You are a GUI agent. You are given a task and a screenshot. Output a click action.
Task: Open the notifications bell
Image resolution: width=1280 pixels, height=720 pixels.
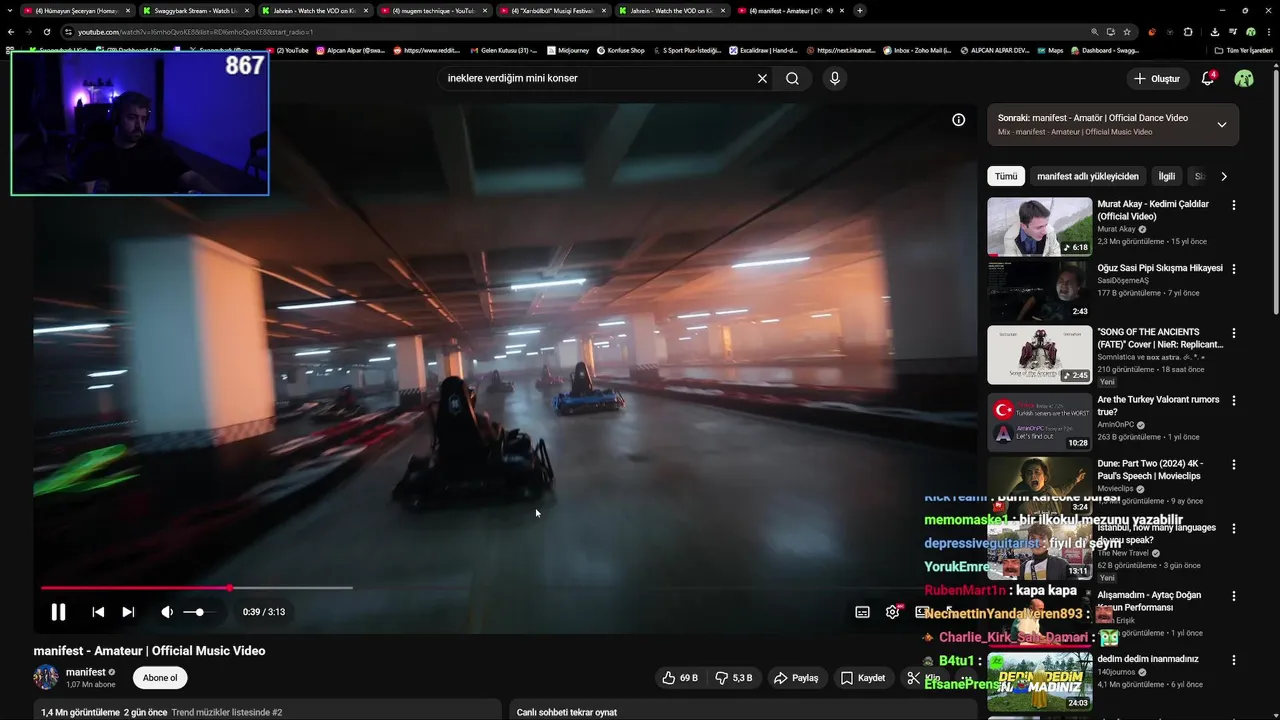pos(1208,78)
